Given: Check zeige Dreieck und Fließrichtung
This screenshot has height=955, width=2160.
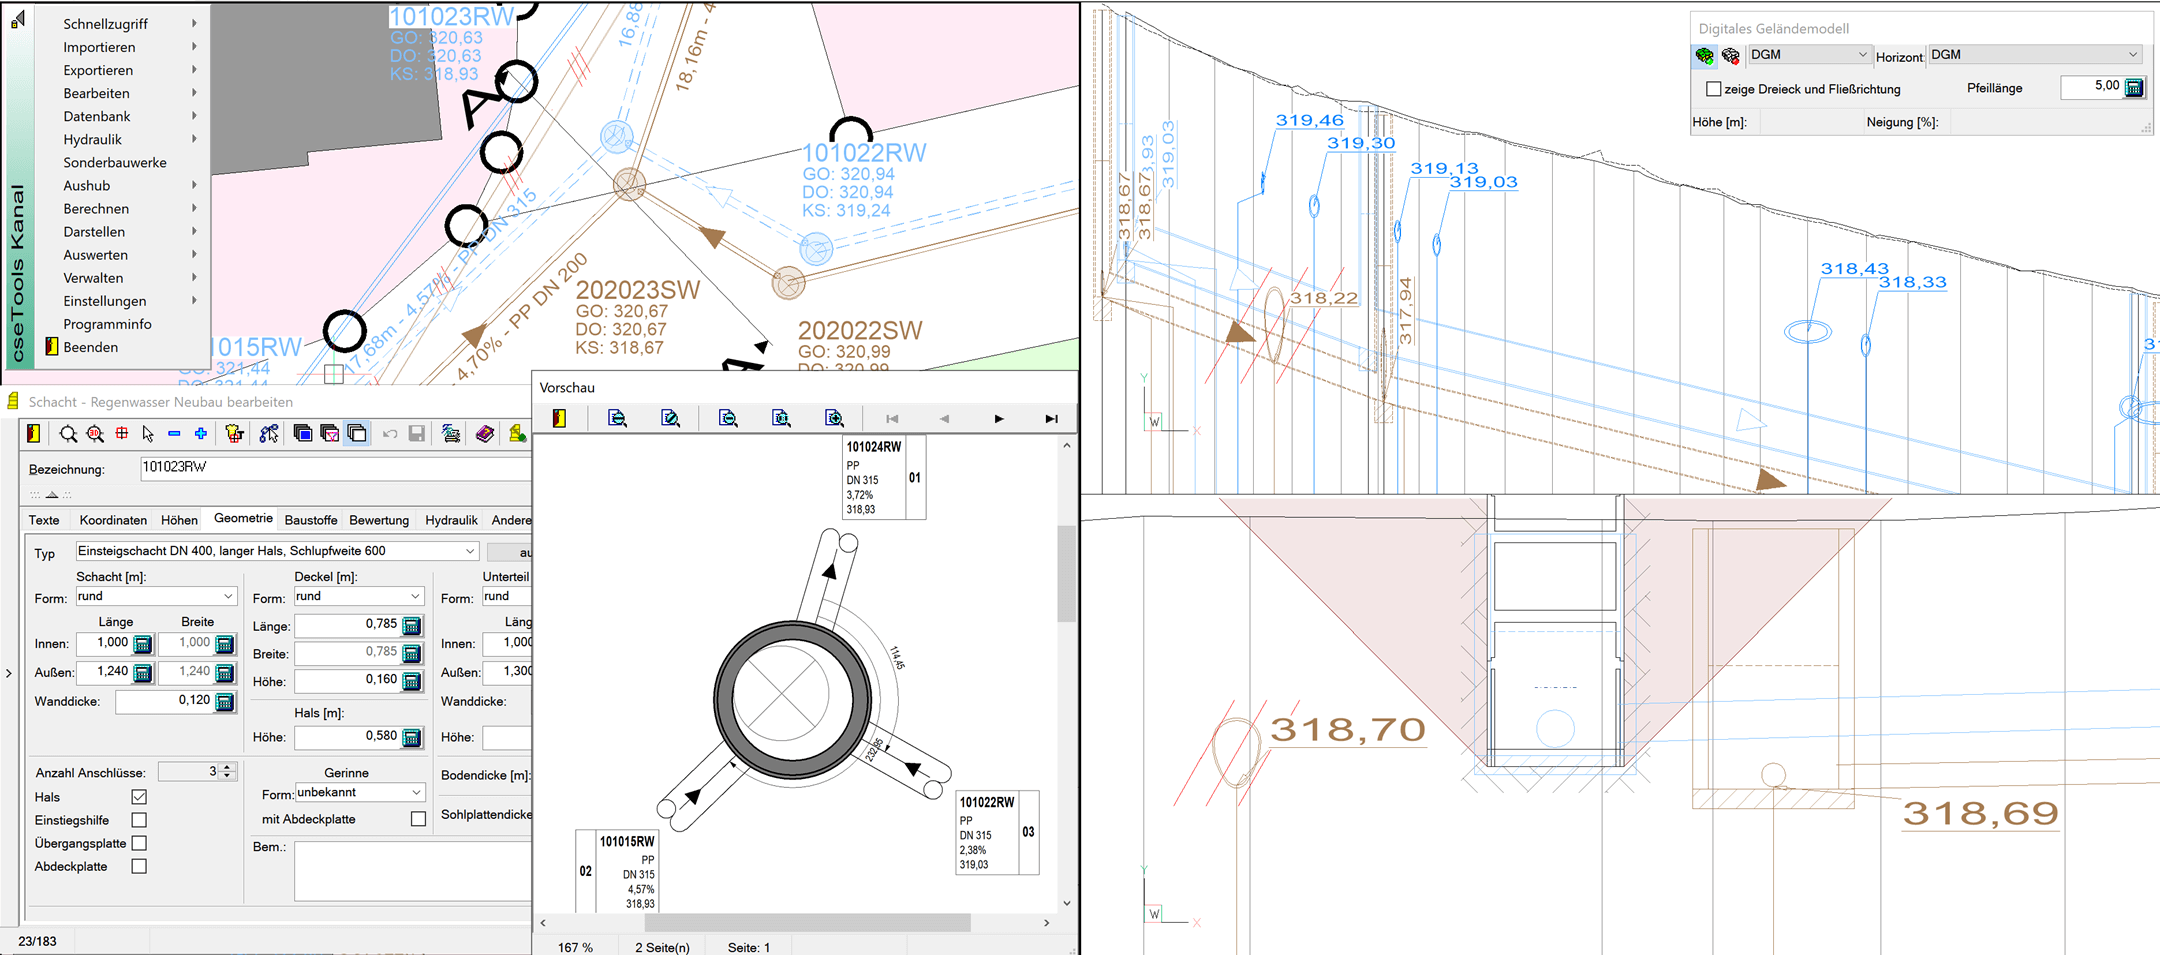Looking at the screenshot, I should [x=1713, y=89].
